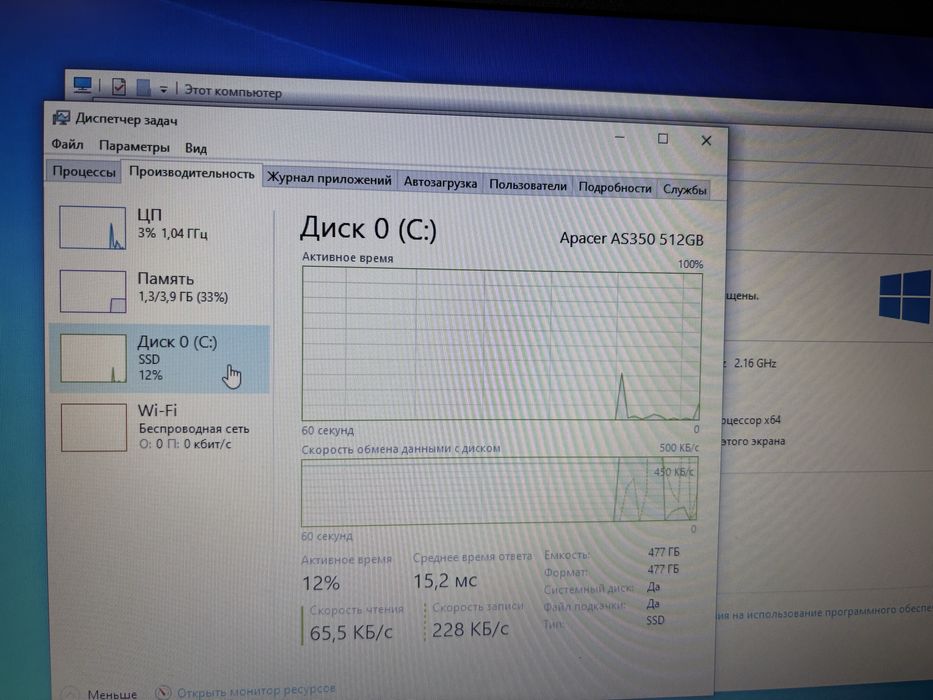The image size is (933, 700).
Task: Expand Explorer quick access toolbar dropdown arrow
Action: [163, 90]
